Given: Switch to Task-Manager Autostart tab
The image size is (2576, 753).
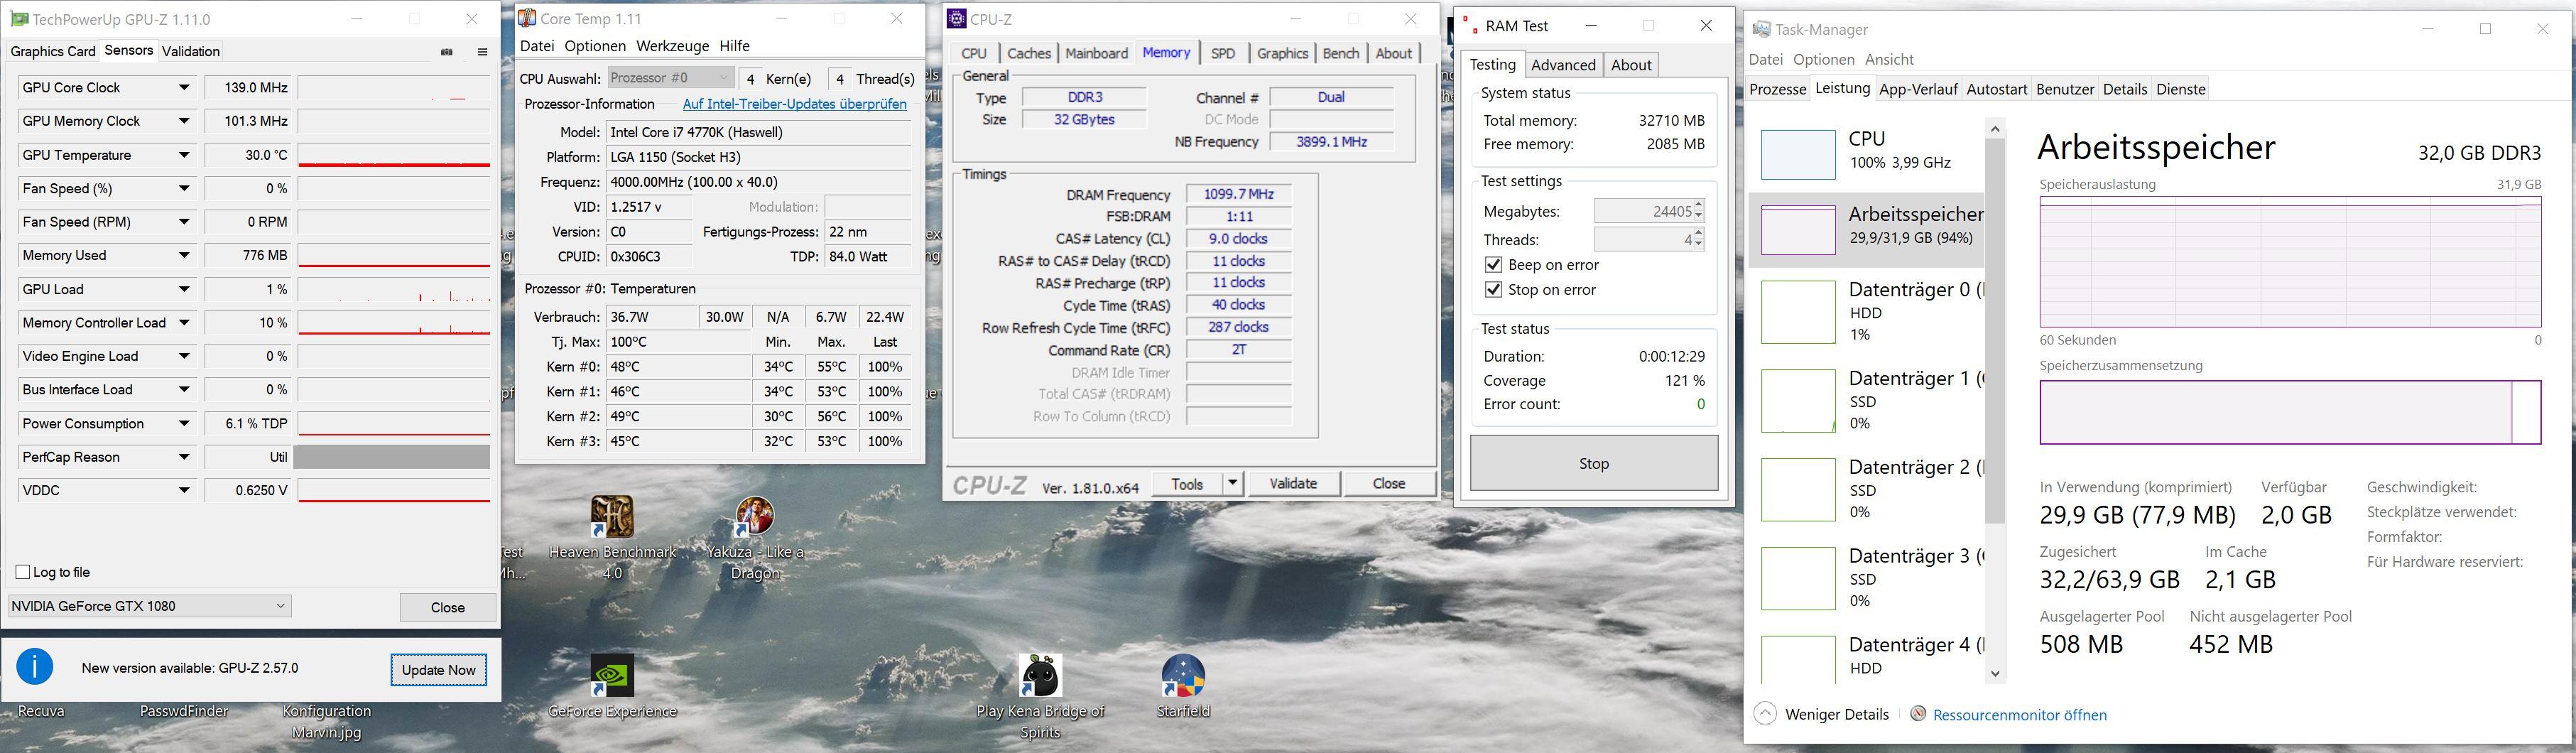Looking at the screenshot, I should pyautogui.click(x=1996, y=89).
